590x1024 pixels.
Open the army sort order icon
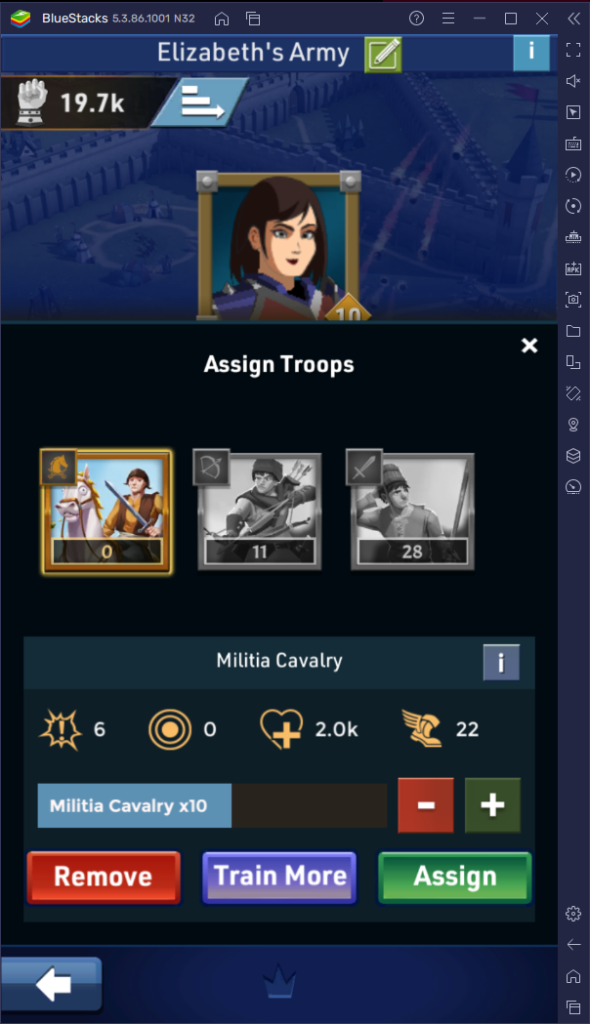(201, 103)
